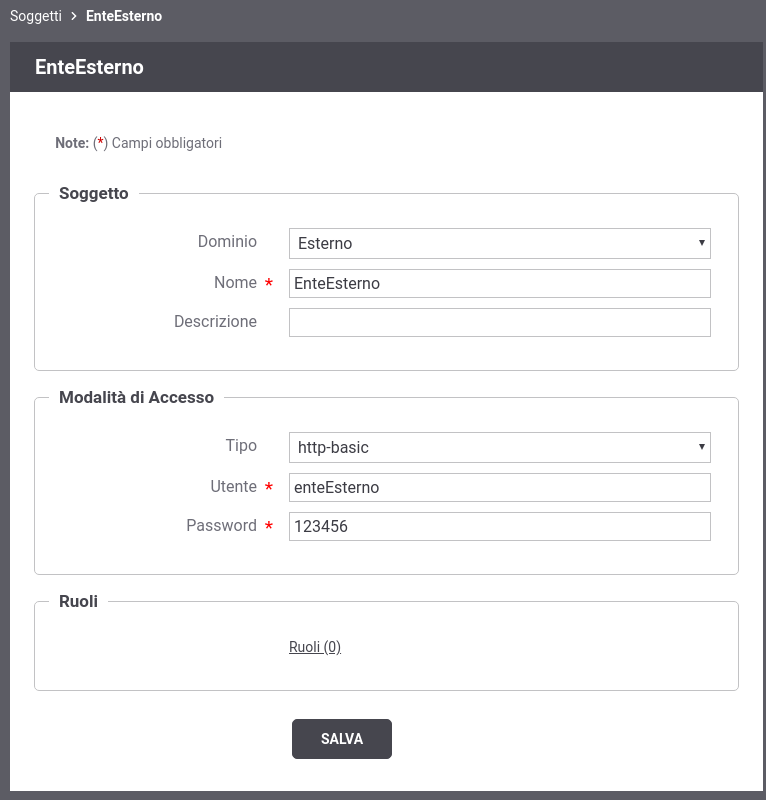The width and height of the screenshot is (766, 800).
Task: Click the red asterisk next to Nome
Action: pyautogui.click(x=269, y=285)
